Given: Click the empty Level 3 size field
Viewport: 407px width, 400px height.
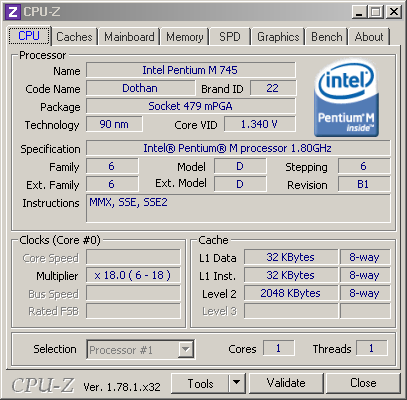Looking at the screenshot, I should (x=291, y=311).
